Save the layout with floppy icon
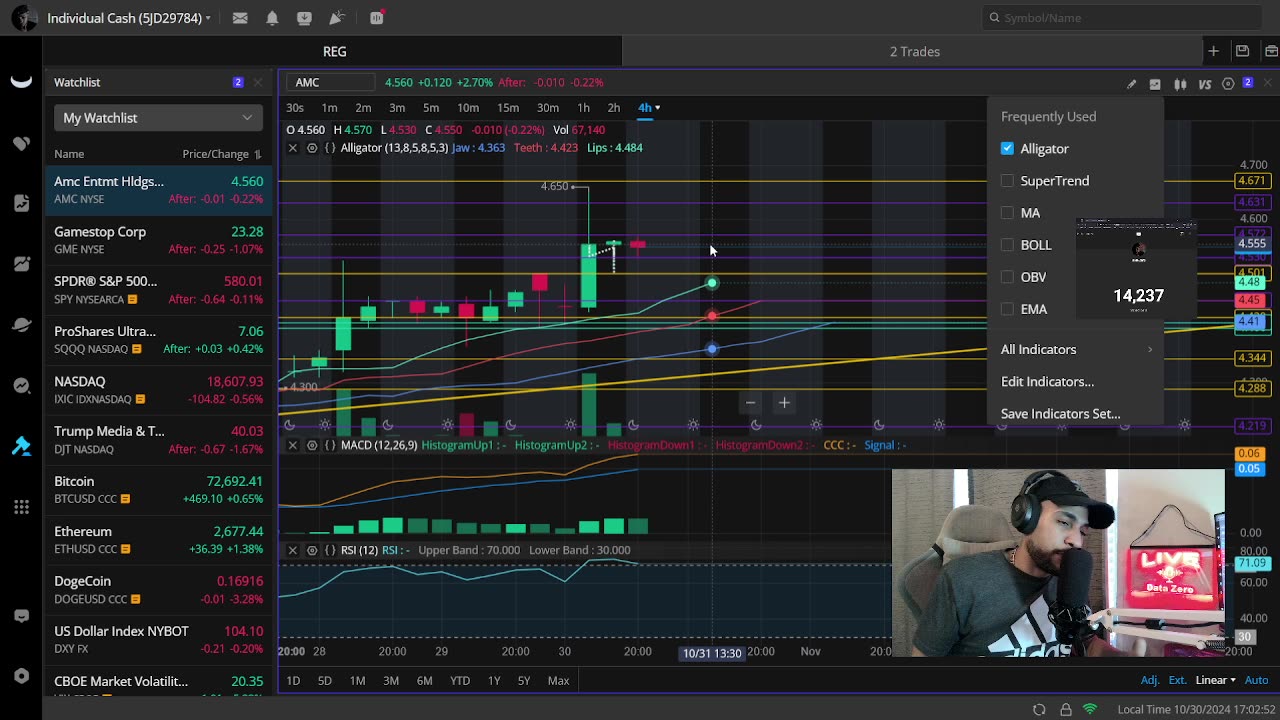 1242,51
